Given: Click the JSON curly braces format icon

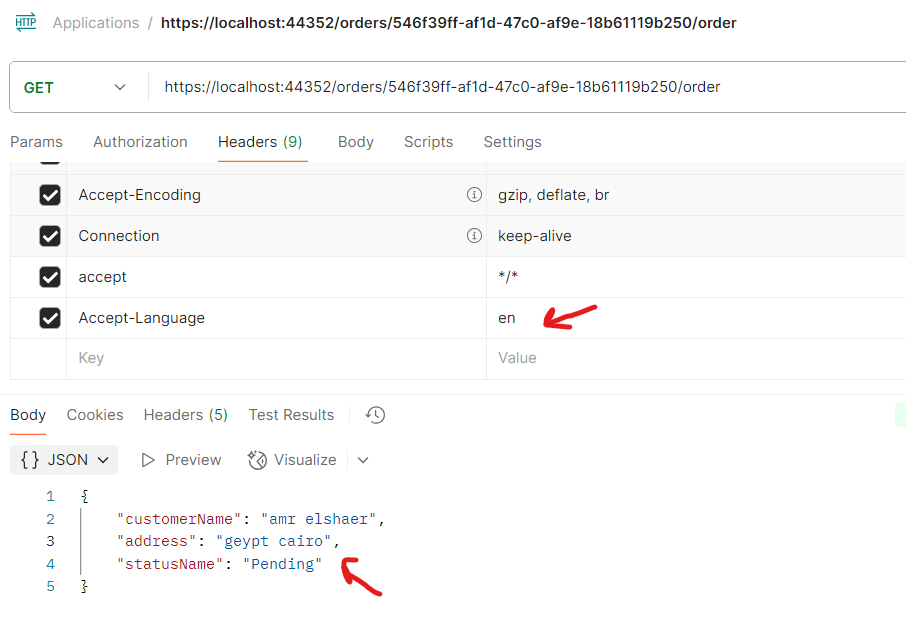Looking at the screenshot, I should coord(30,460).
